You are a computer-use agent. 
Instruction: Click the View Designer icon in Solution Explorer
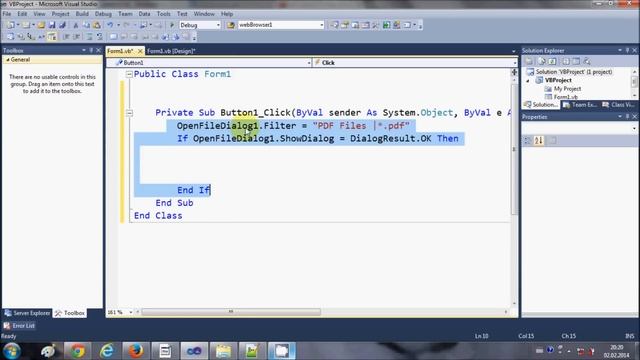click(576, 61)
